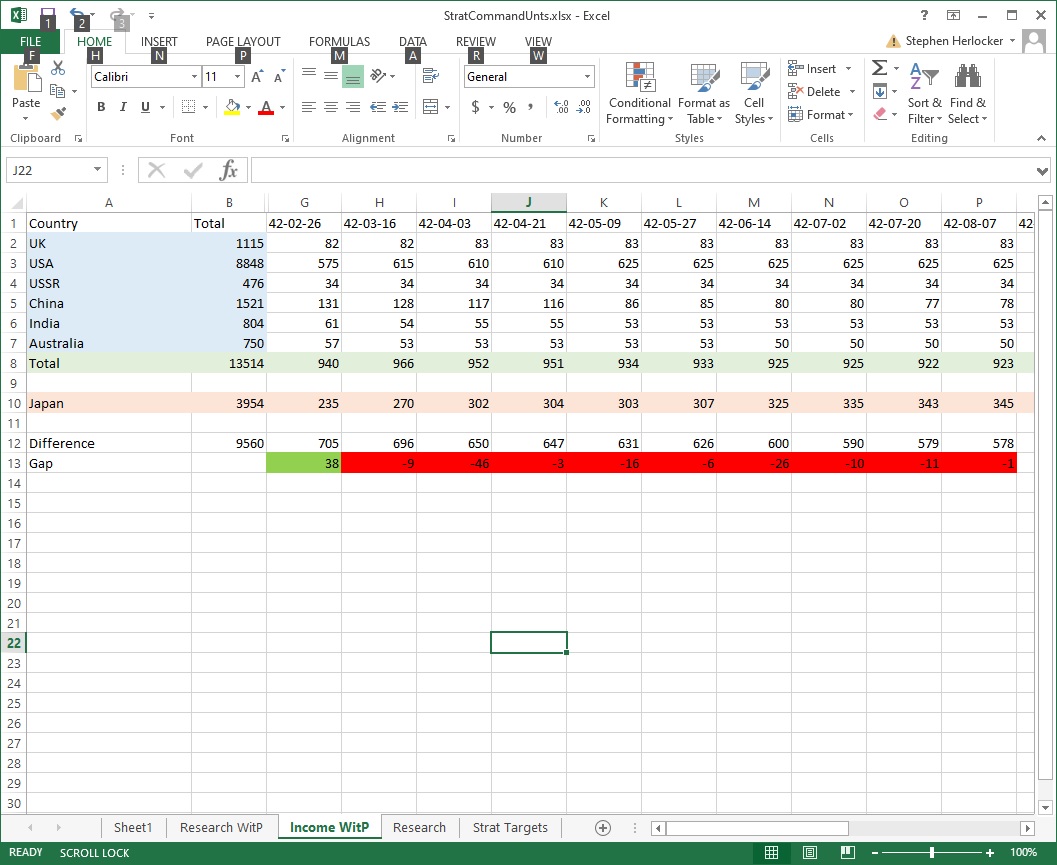Apply Comma Style format
Viewport: 1057px width, 865px height.
click(x=531, y=107)
